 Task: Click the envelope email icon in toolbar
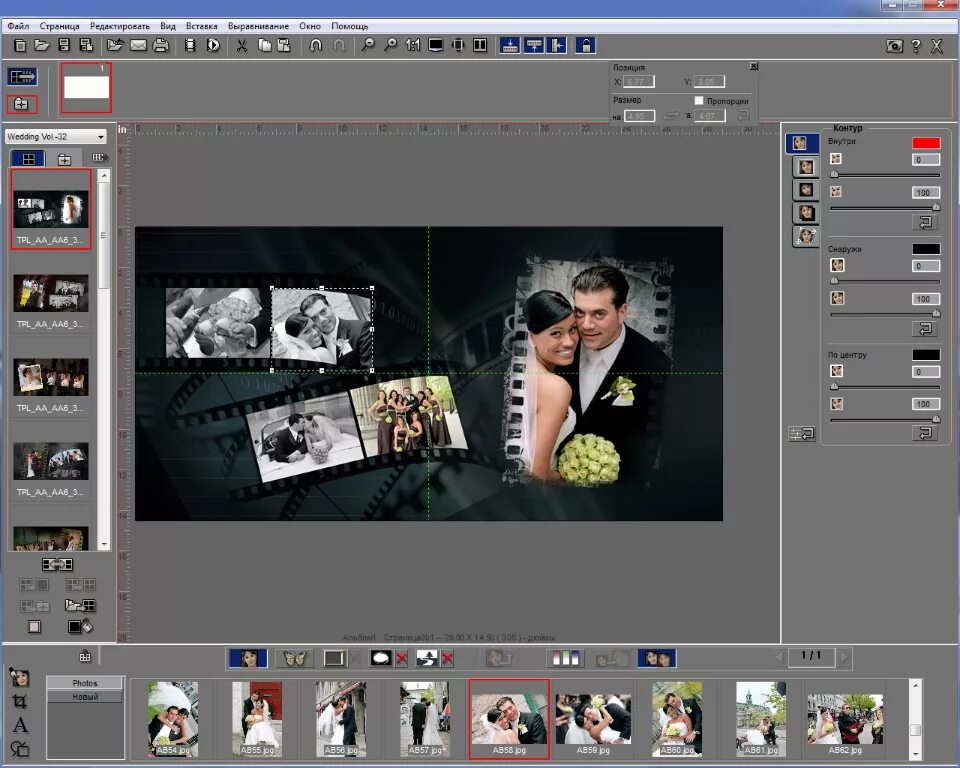click(136, 45)
